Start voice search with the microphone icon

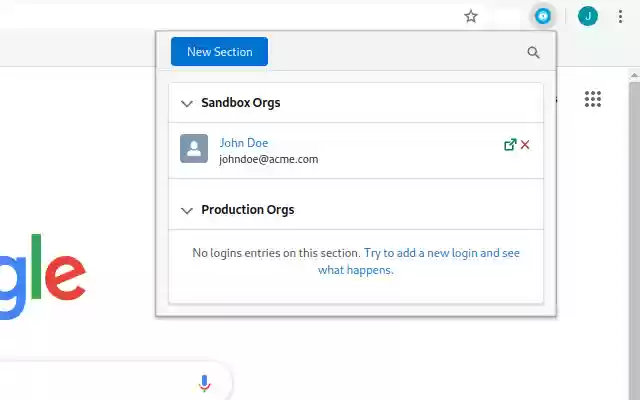(204, 383)
